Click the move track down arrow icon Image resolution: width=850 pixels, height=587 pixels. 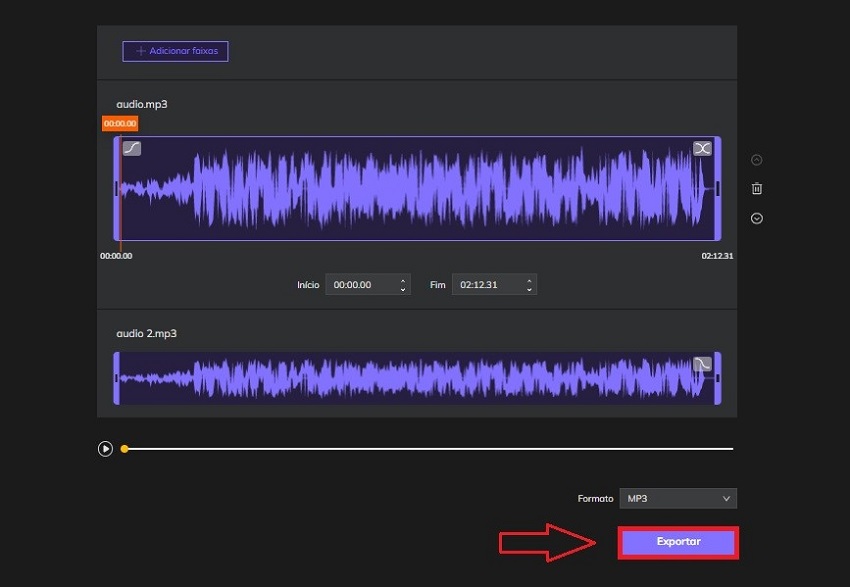click(757, 217)
